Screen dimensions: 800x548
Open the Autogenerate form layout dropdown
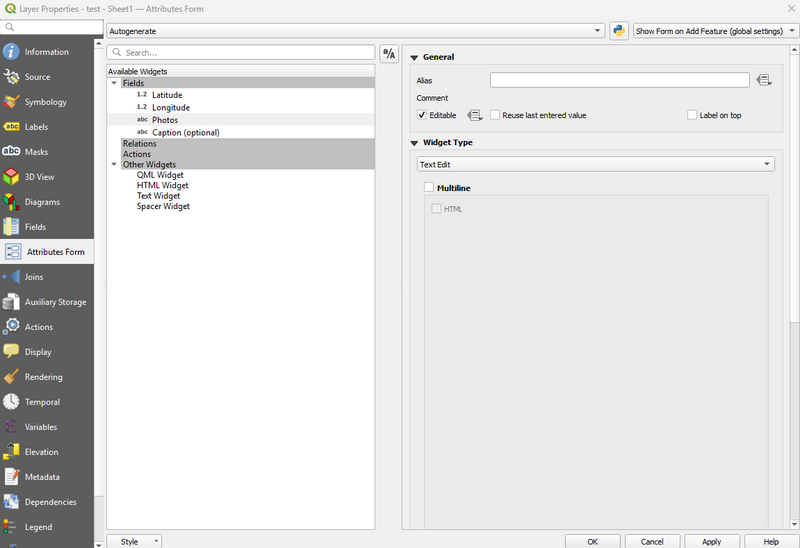355,31
